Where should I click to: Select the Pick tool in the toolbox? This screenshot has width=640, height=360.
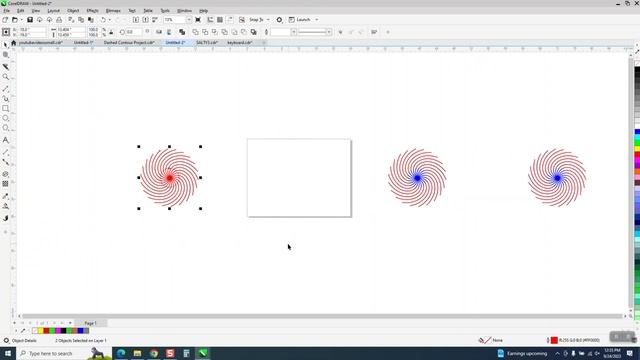click(x=6, y=44)
